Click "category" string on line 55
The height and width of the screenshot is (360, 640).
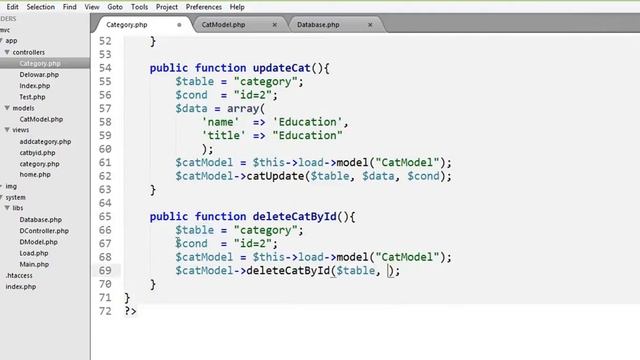pyautogui.click(x=266, y=81)
